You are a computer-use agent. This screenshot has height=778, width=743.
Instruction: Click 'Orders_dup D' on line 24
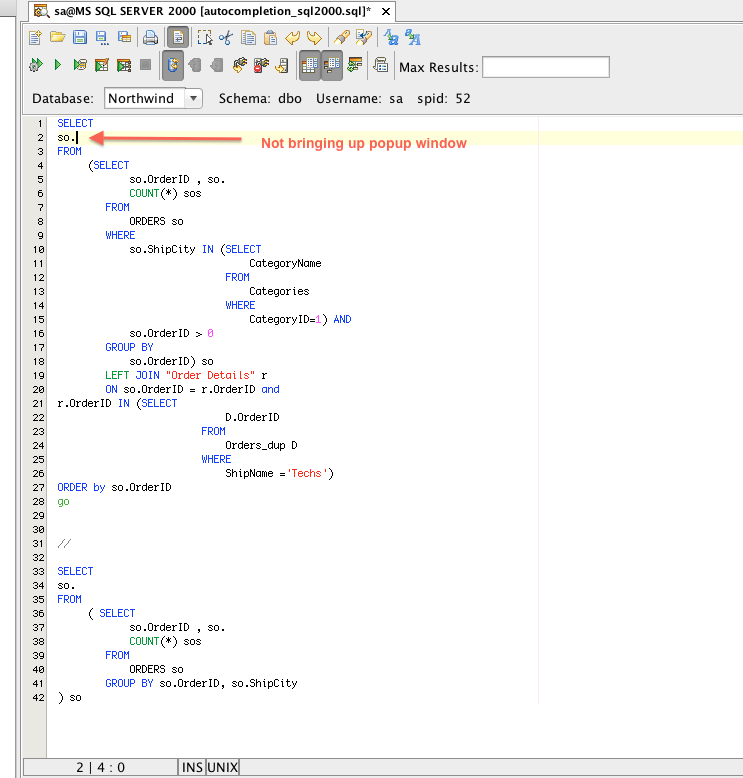click(x=262, y=446)
